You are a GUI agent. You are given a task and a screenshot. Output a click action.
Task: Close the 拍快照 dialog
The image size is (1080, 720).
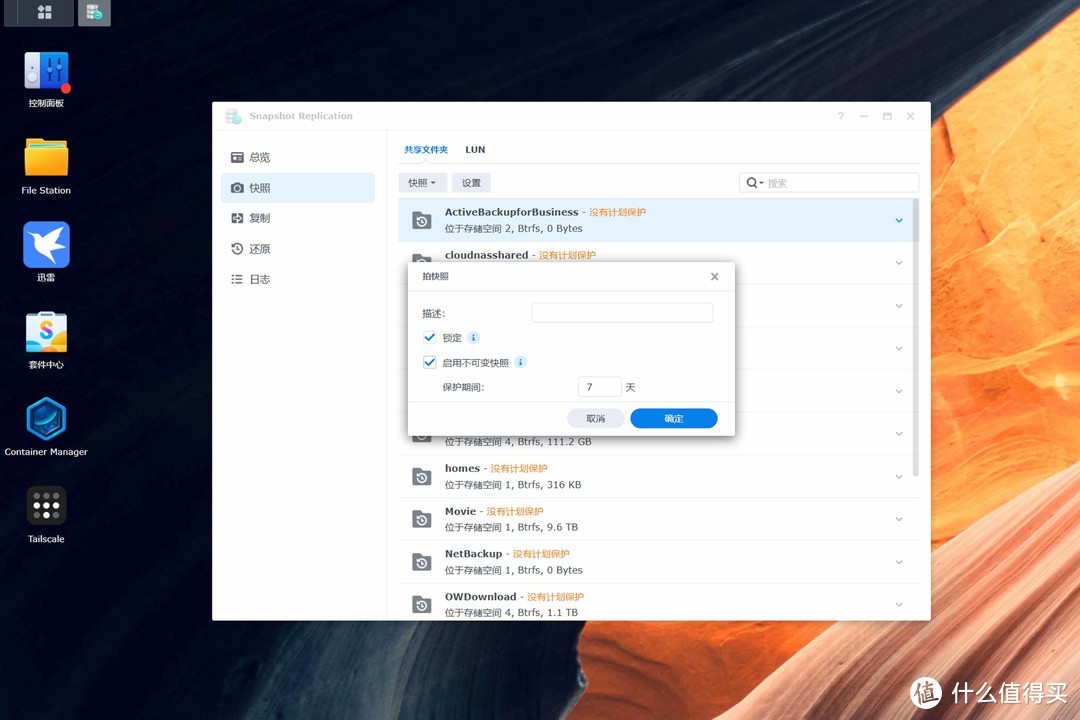coord(714,276)
